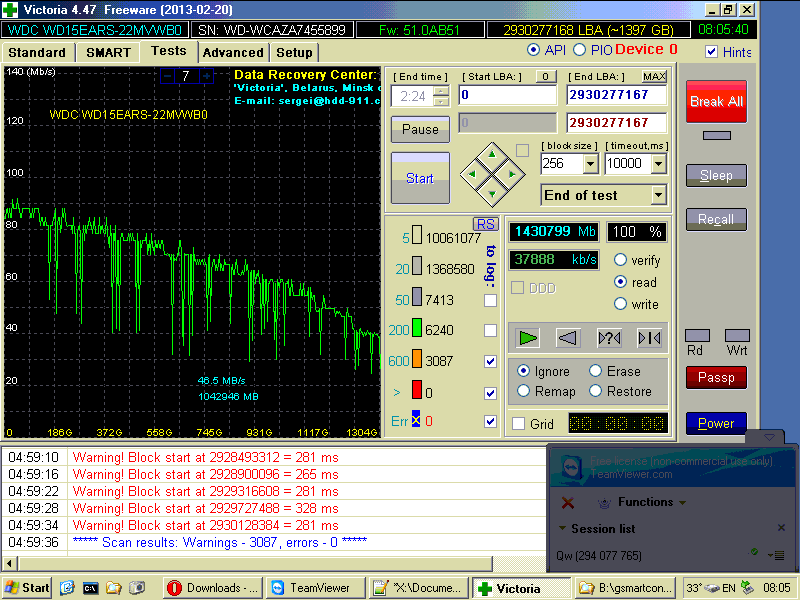
Task: Select the Tests tab
Action: [x=168, y=51]
